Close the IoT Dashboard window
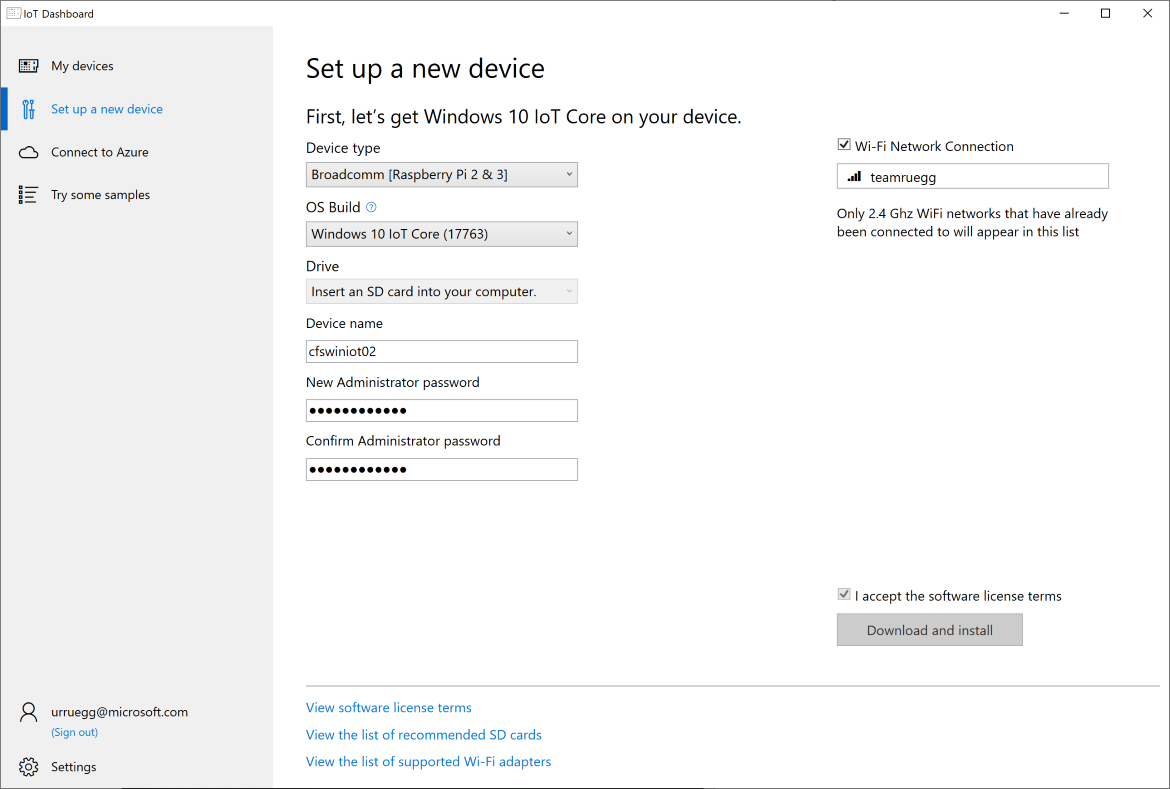This screenshot has height=789, width=1170. point(1148,13)
